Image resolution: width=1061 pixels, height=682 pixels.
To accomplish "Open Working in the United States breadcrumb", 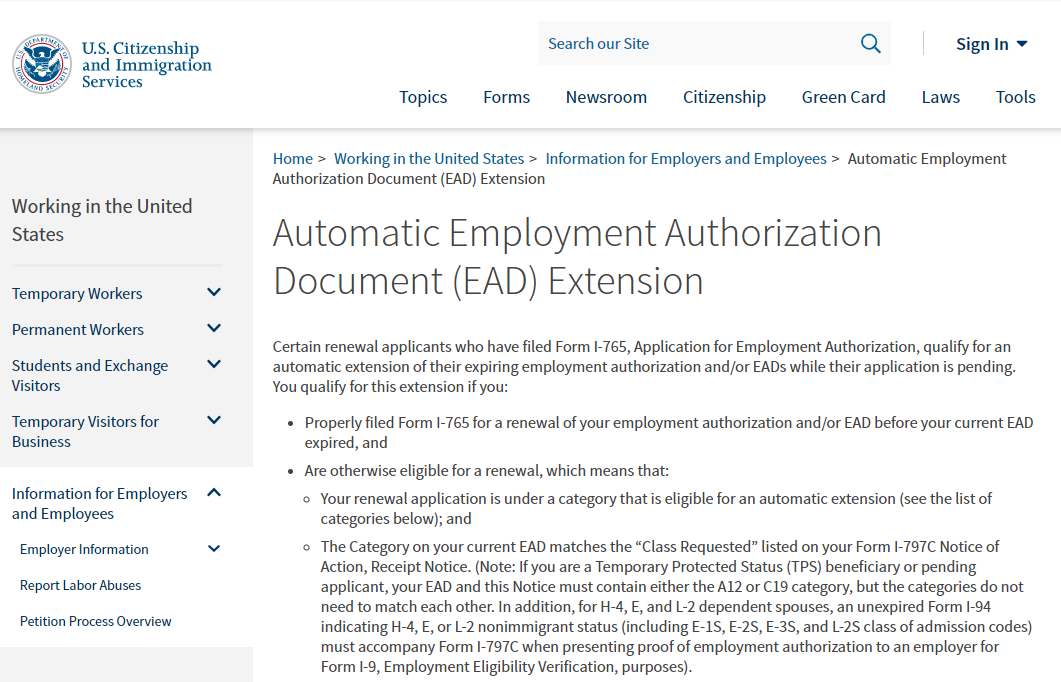I will pyautogui.click(x=429, y=158).
